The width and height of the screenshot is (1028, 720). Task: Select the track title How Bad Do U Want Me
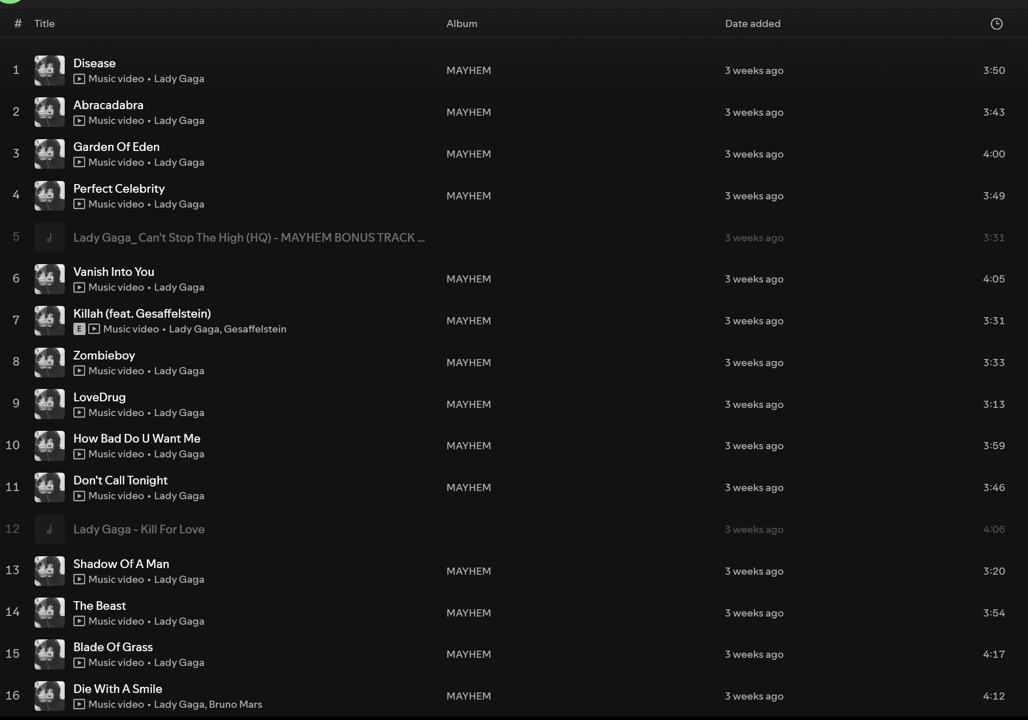(x=136, y=438)
